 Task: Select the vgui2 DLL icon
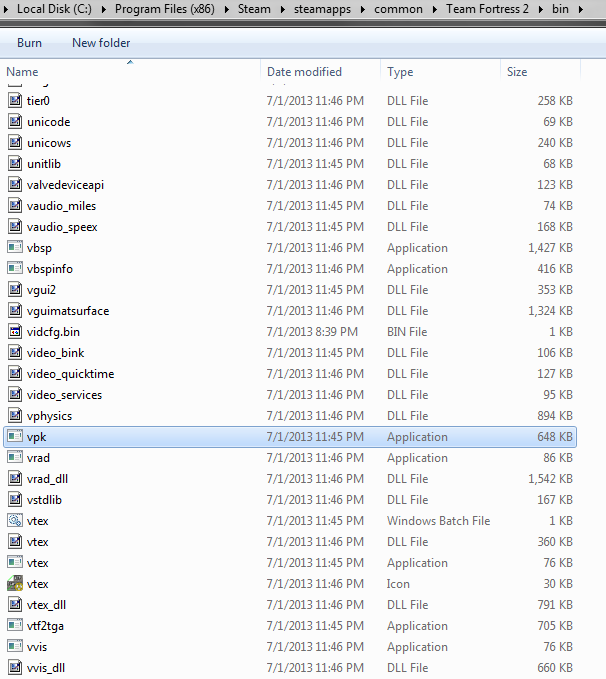coord(15,290)
